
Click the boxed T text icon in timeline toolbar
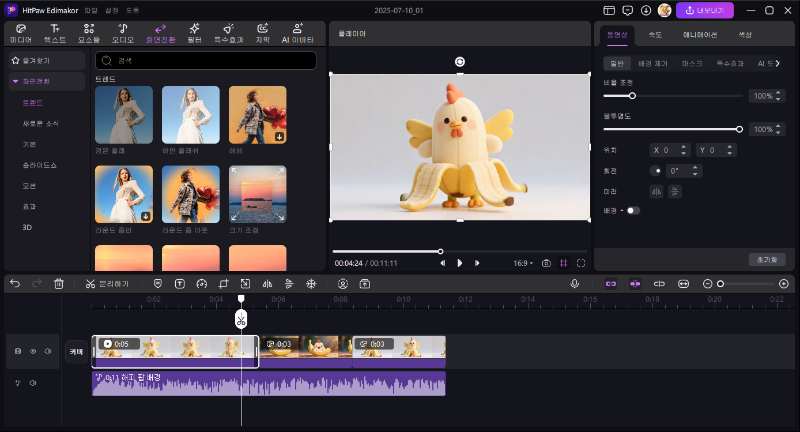180,284
